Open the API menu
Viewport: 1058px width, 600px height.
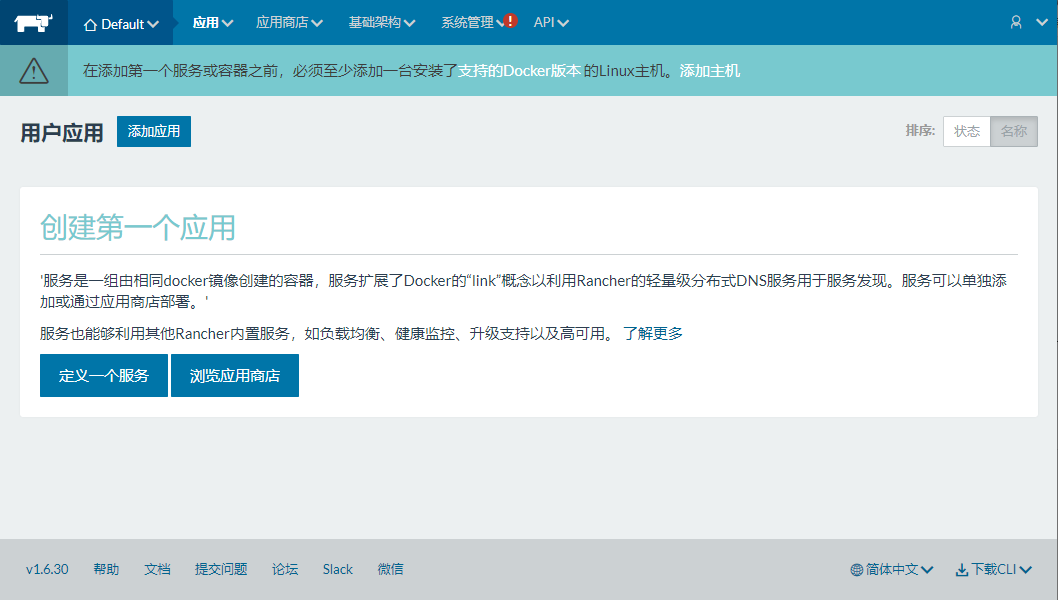(551, 22)
